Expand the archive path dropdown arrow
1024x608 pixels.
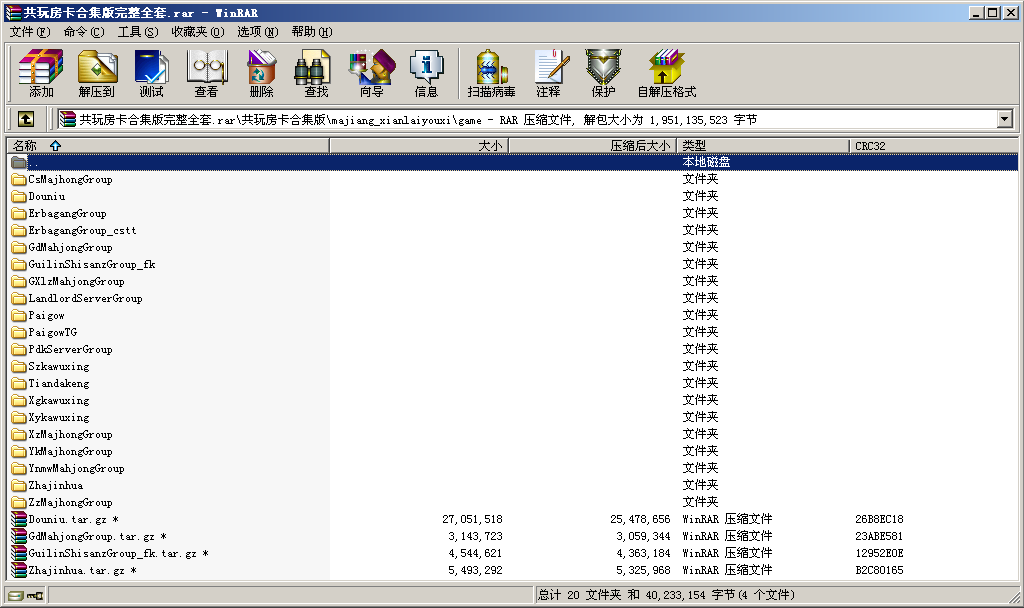[x=1004, y=119]
